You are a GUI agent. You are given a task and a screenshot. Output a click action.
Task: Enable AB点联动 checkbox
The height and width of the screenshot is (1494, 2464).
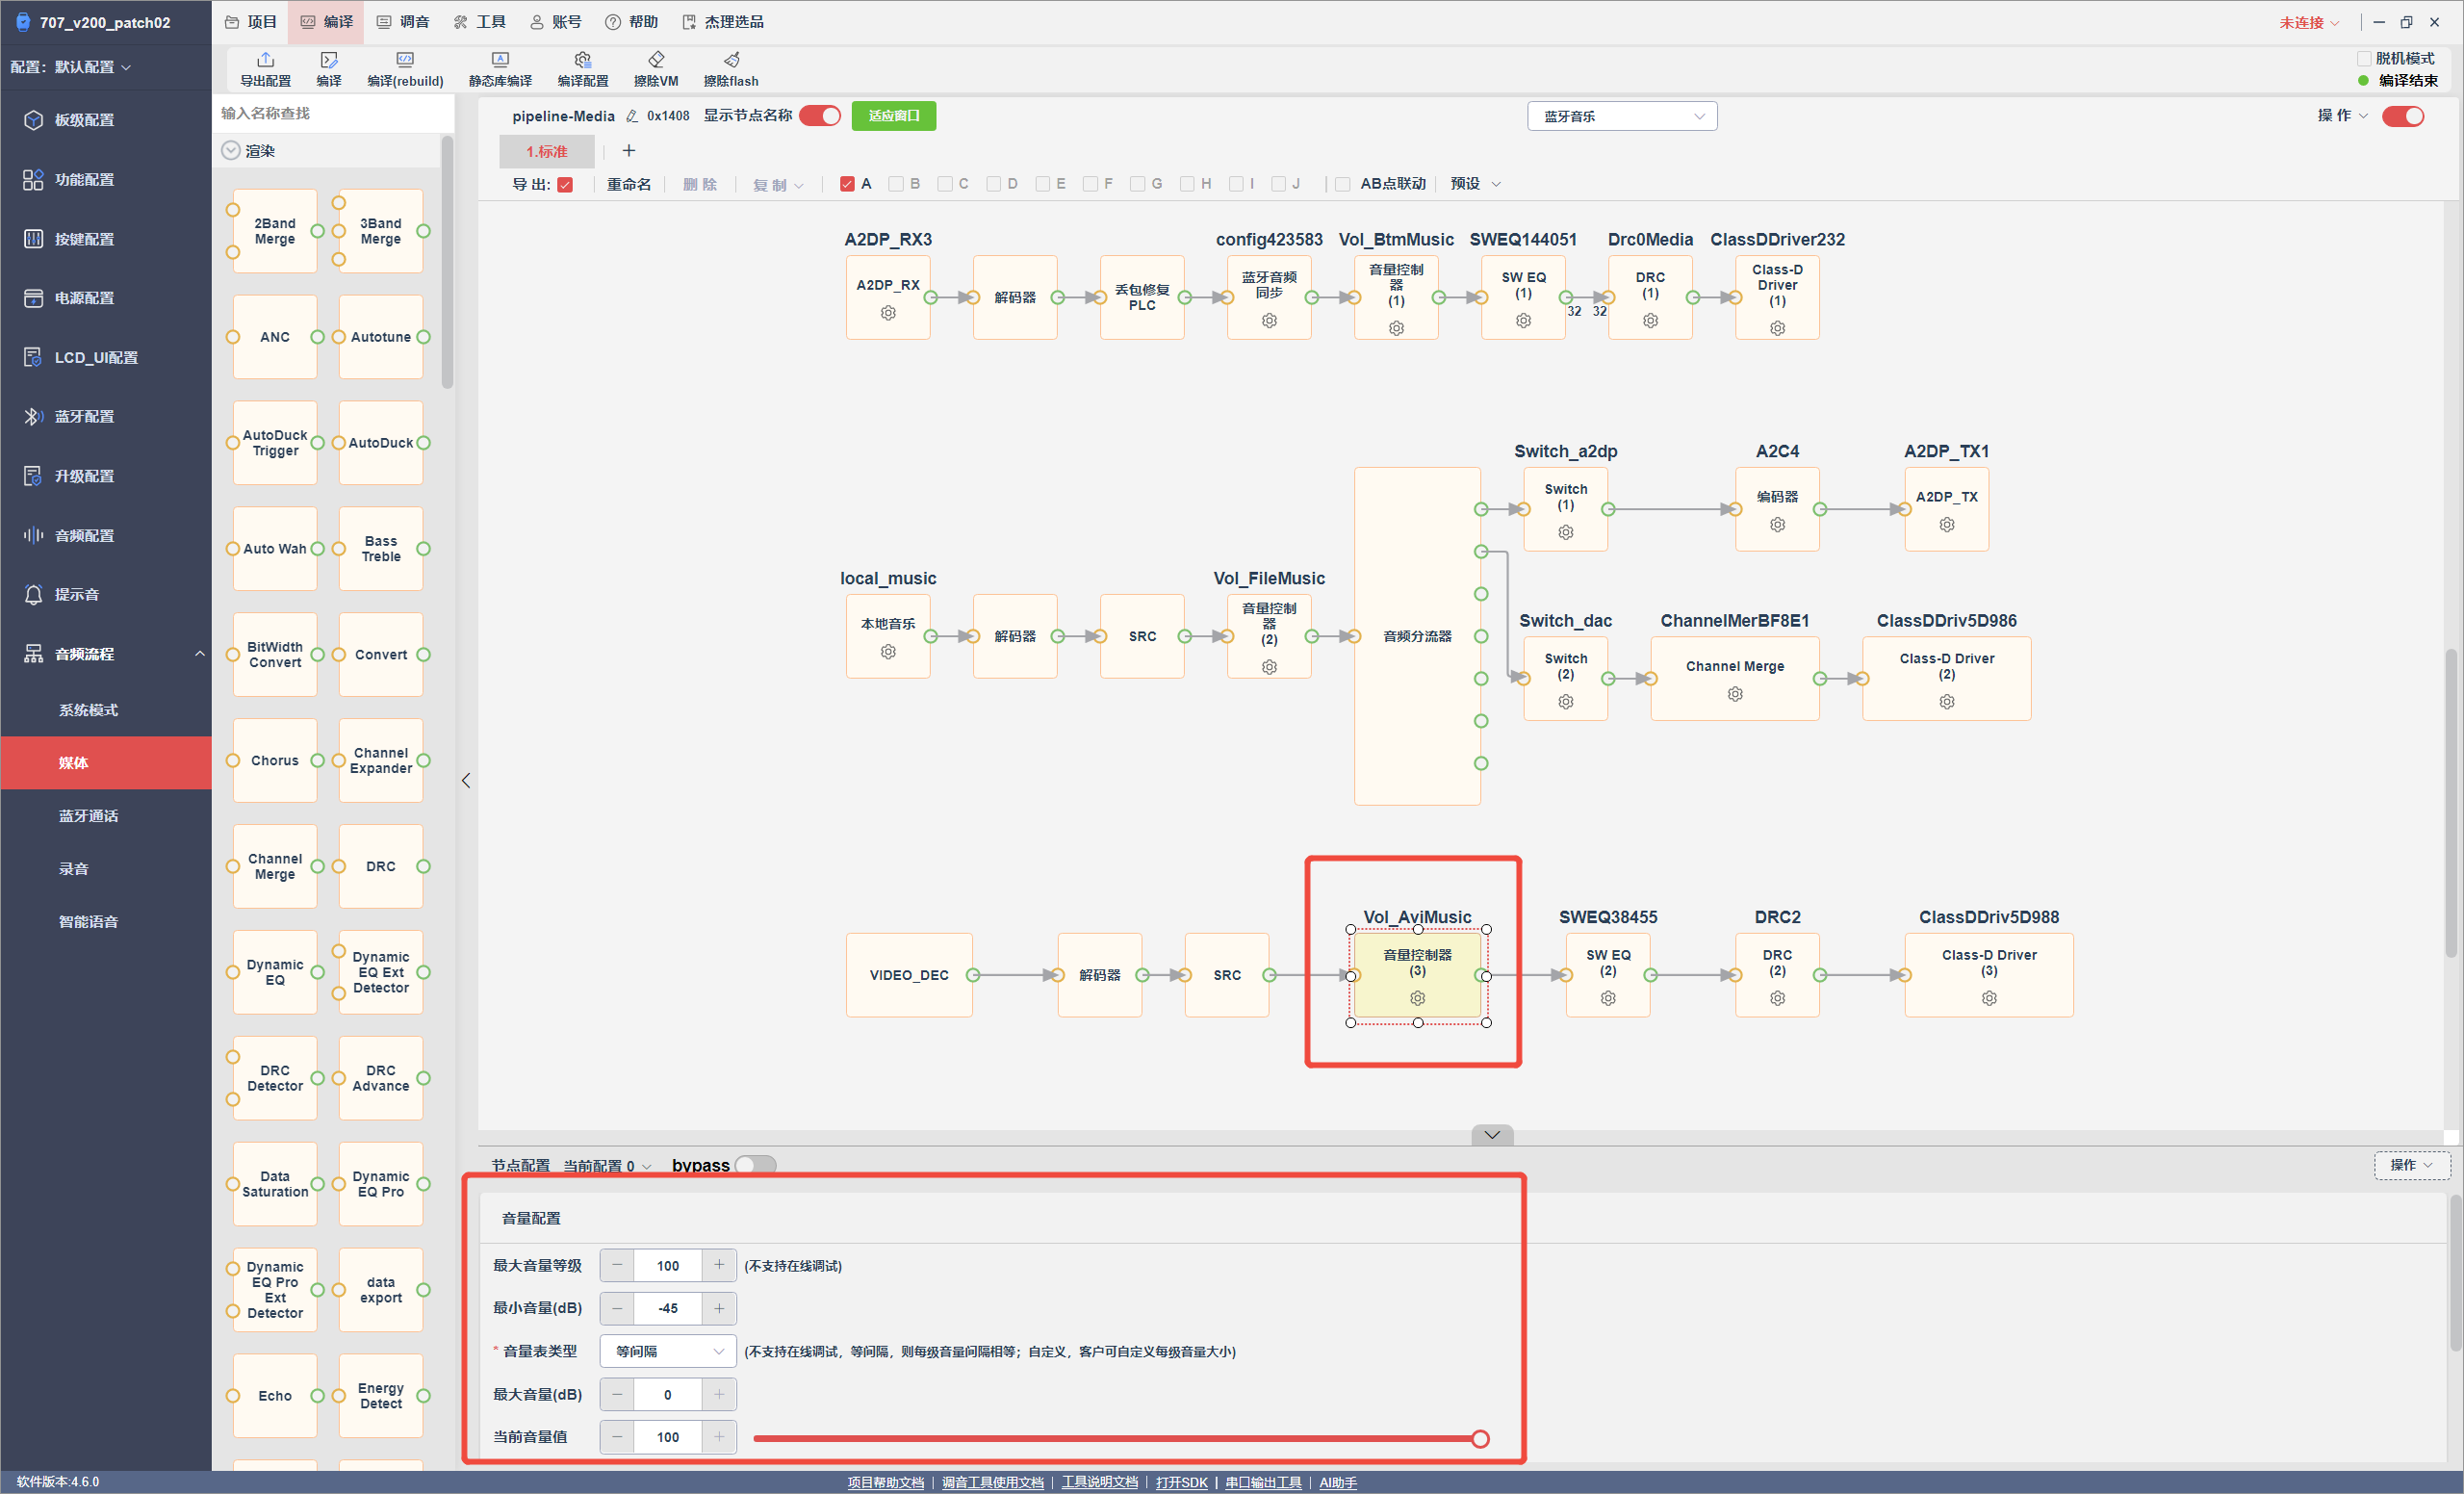[x=1343, y=184]
